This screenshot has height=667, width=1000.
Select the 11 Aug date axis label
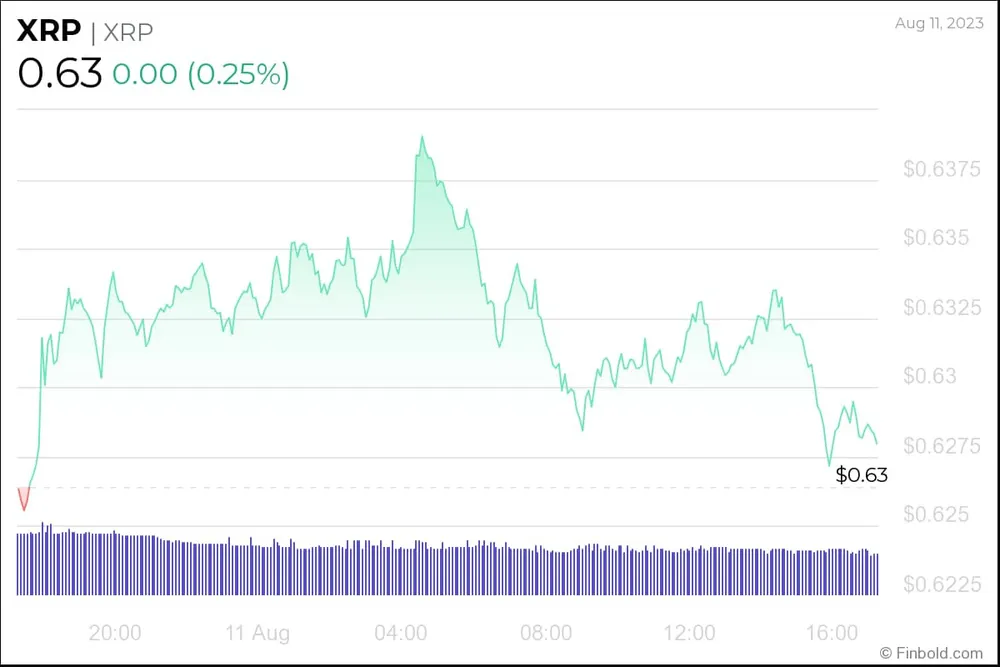tap(257, 633)
